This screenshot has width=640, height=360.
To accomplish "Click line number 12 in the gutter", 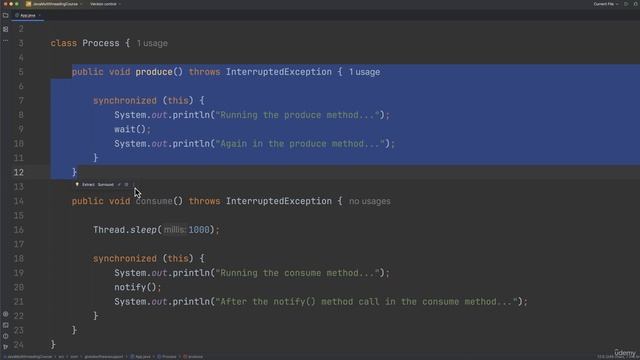I will point(19,172).
